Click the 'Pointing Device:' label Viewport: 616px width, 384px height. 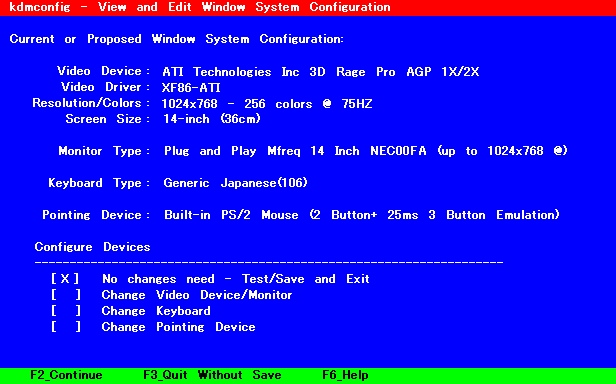[96, 215]
